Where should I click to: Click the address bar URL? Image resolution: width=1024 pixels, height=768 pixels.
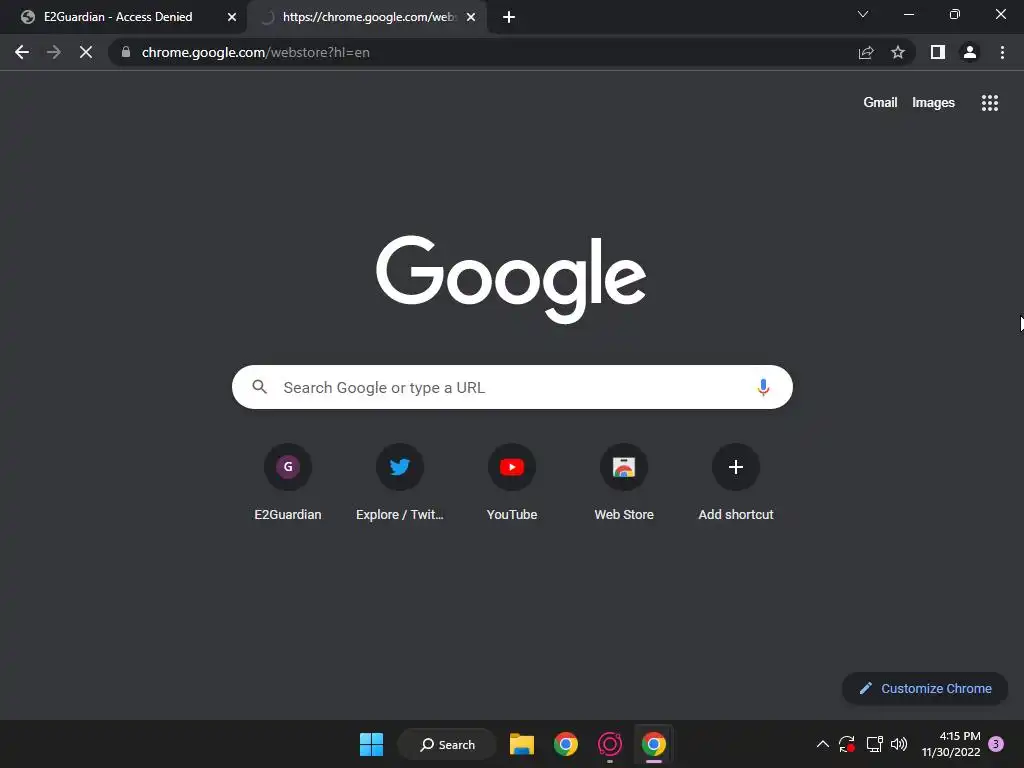click(255, 52)
